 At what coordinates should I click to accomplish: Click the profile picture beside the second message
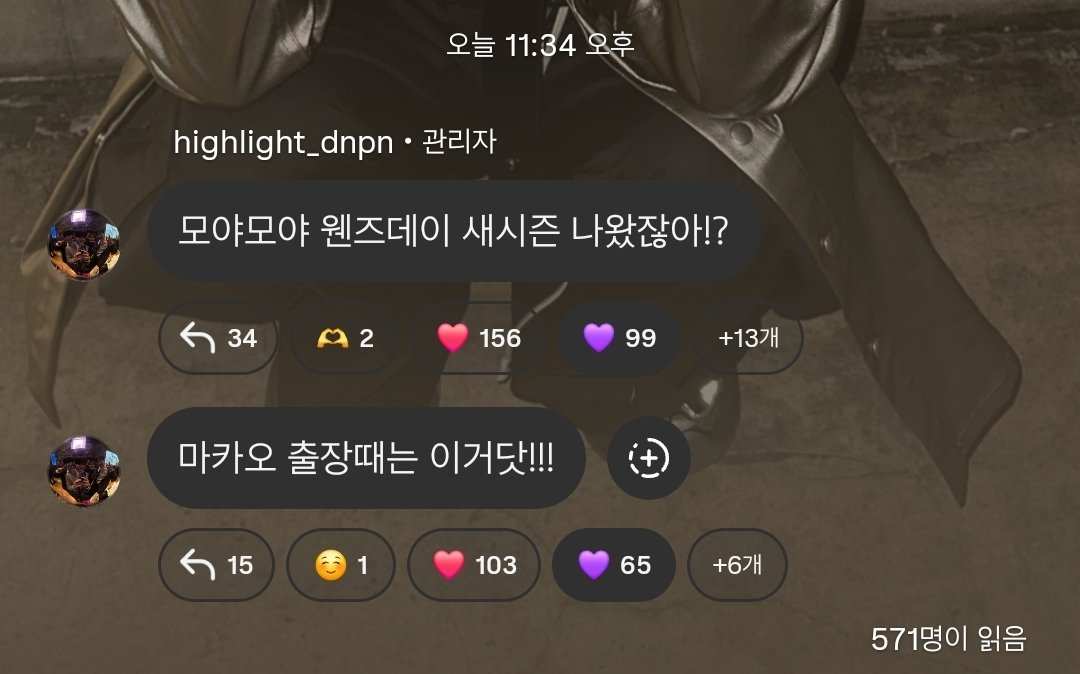[84, 471]
